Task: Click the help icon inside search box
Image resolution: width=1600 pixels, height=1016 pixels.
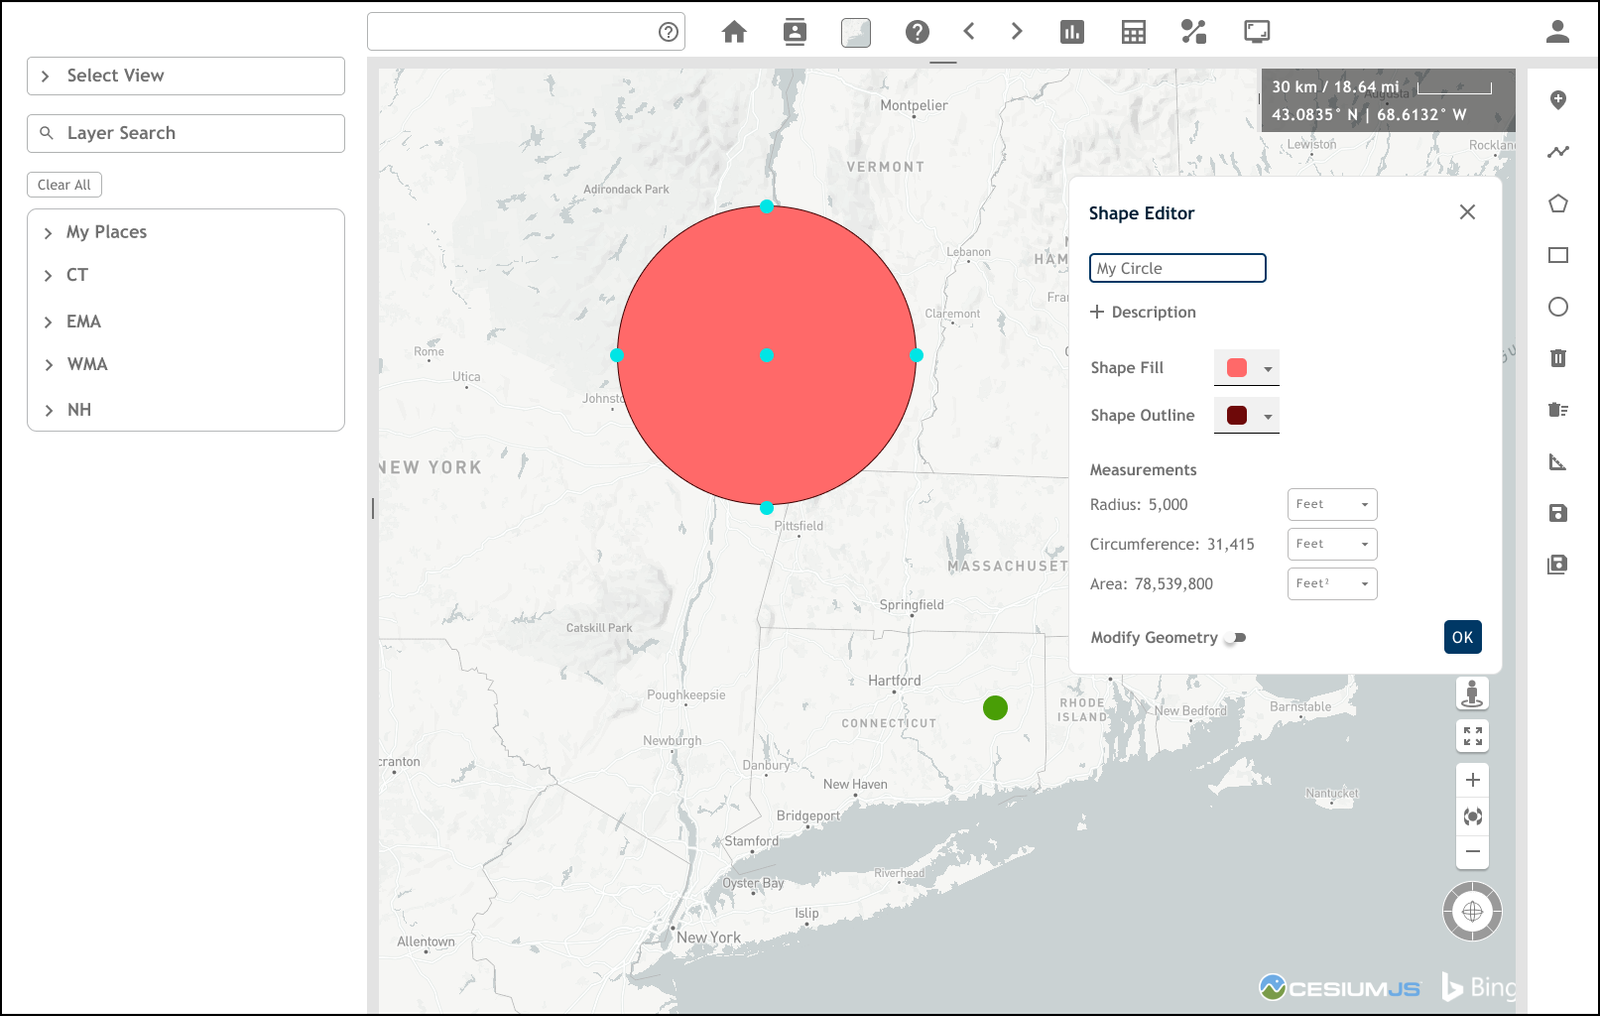Action: [x=668, y=32]
